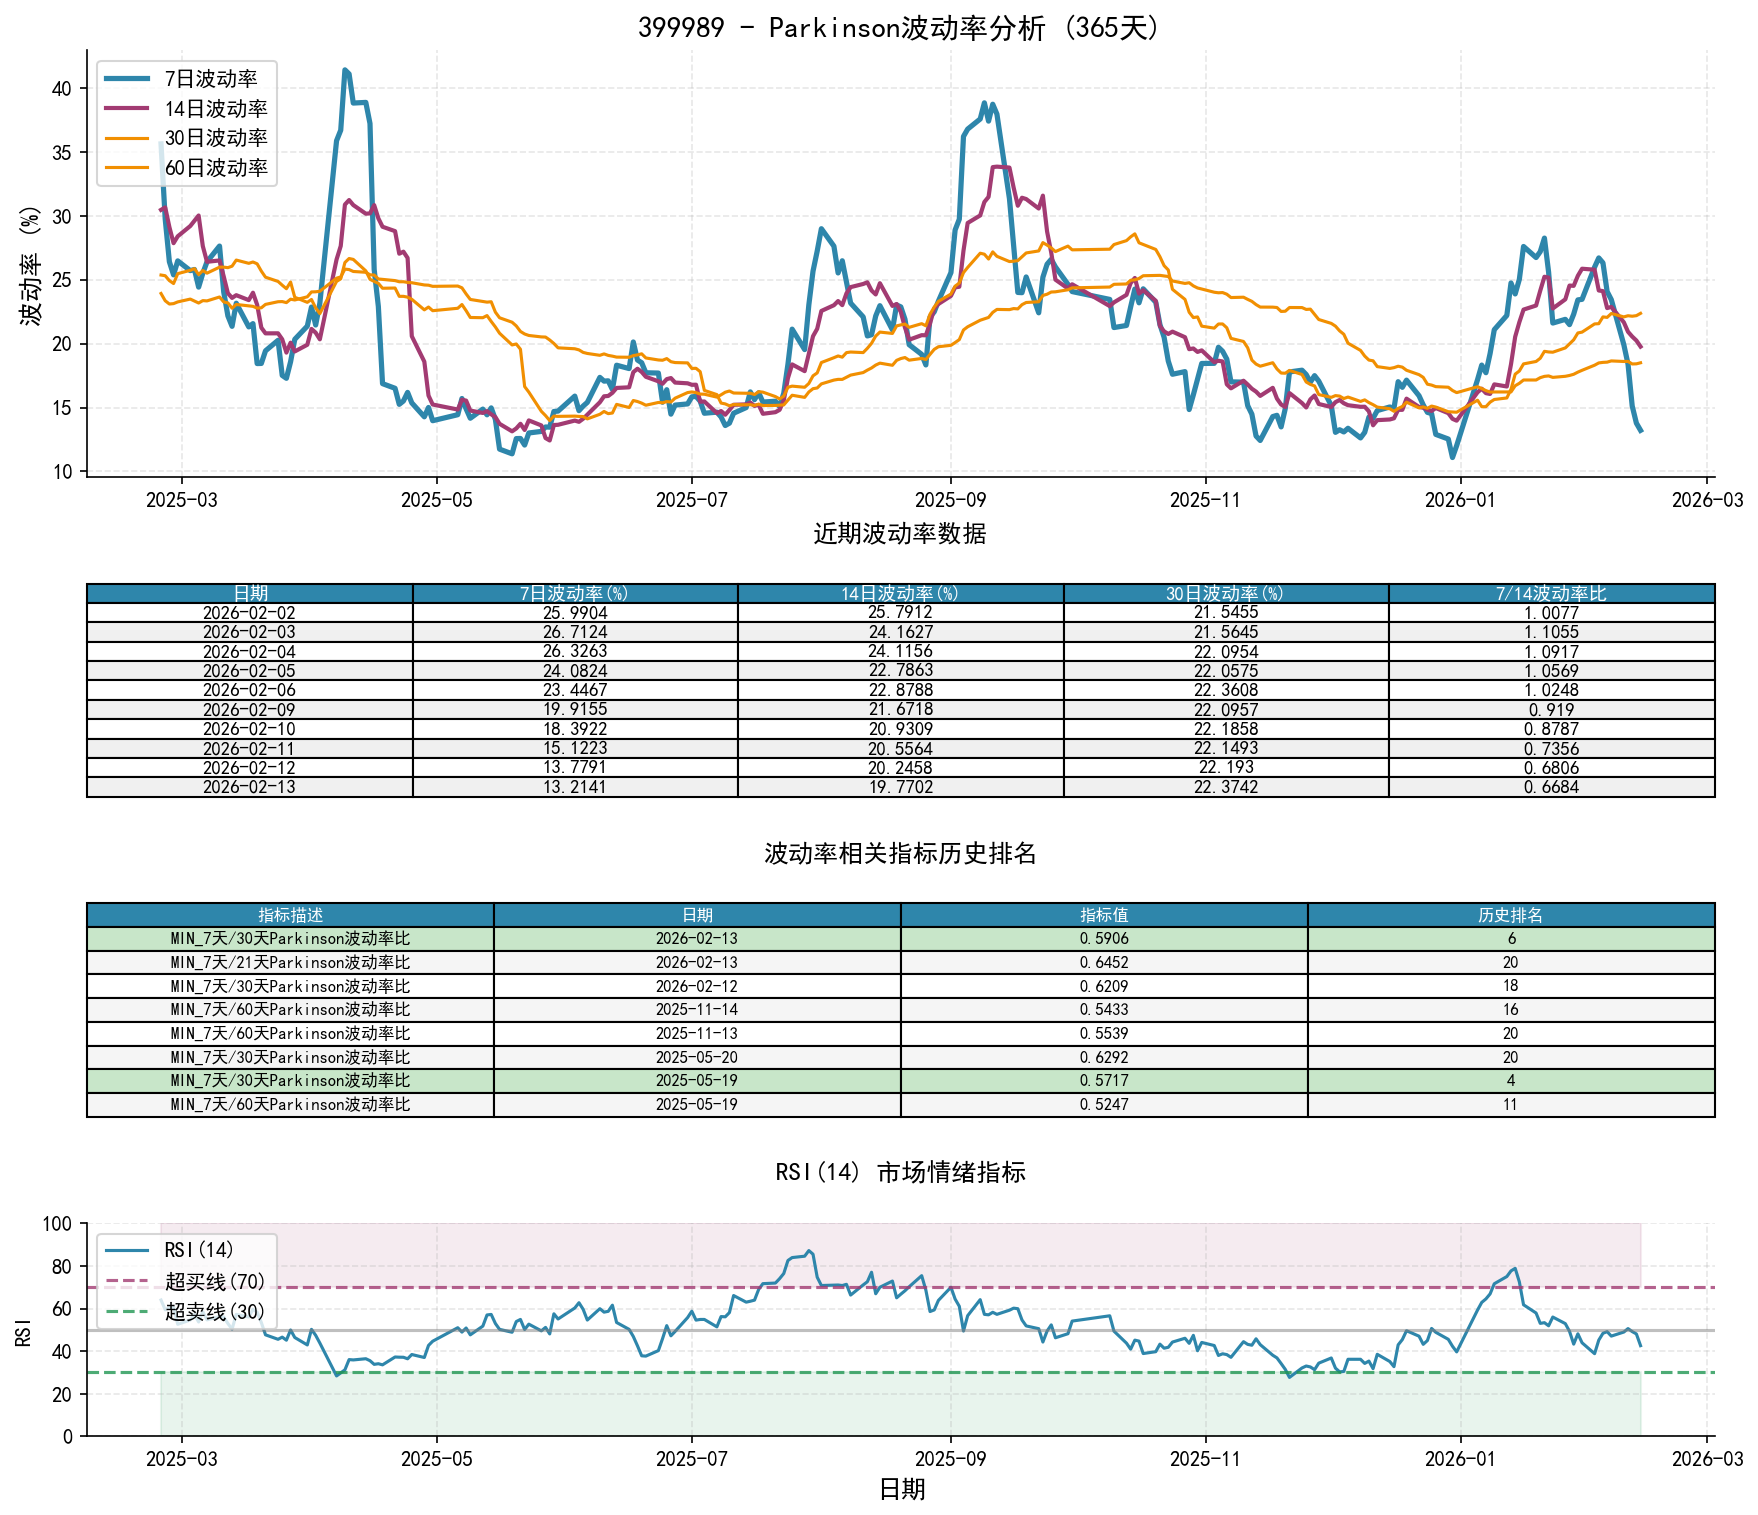
Task: Select the 2025-11-14 ranking date cell
Action: [697, 1010]
